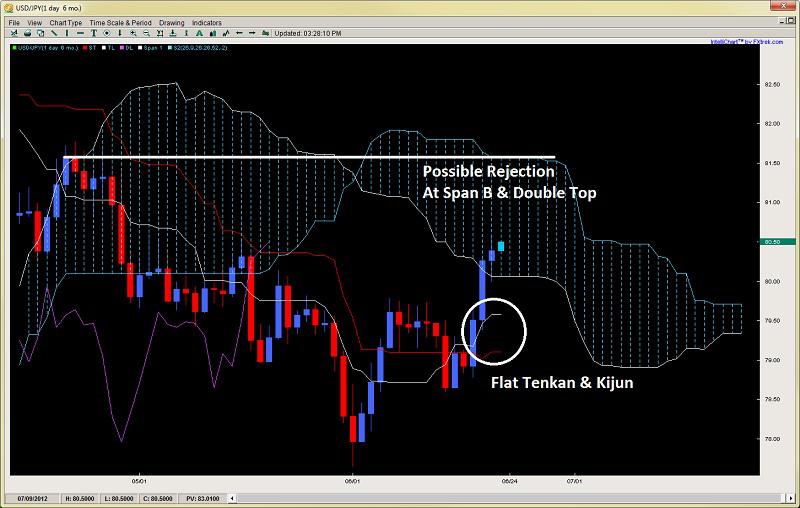
Task: Click the H: 80.5000 status field
Action: tap(79, 498)
